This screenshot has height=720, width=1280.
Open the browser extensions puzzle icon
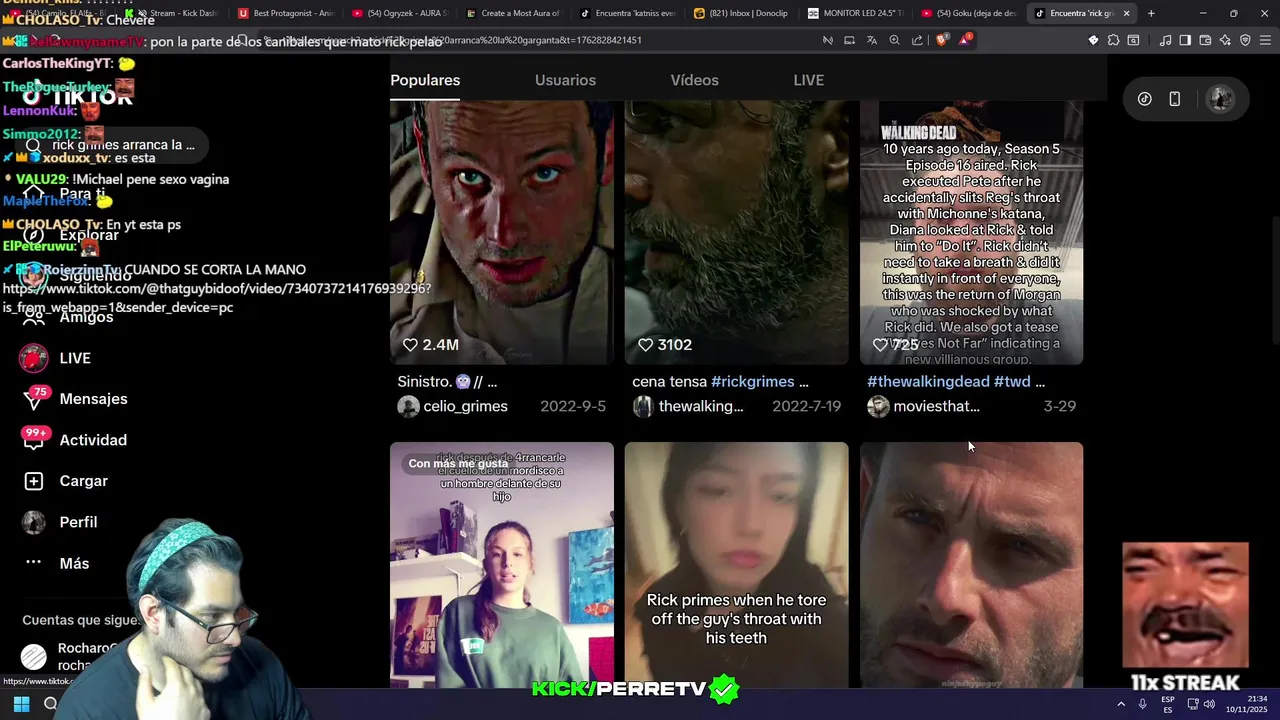tap(1113, 40)
